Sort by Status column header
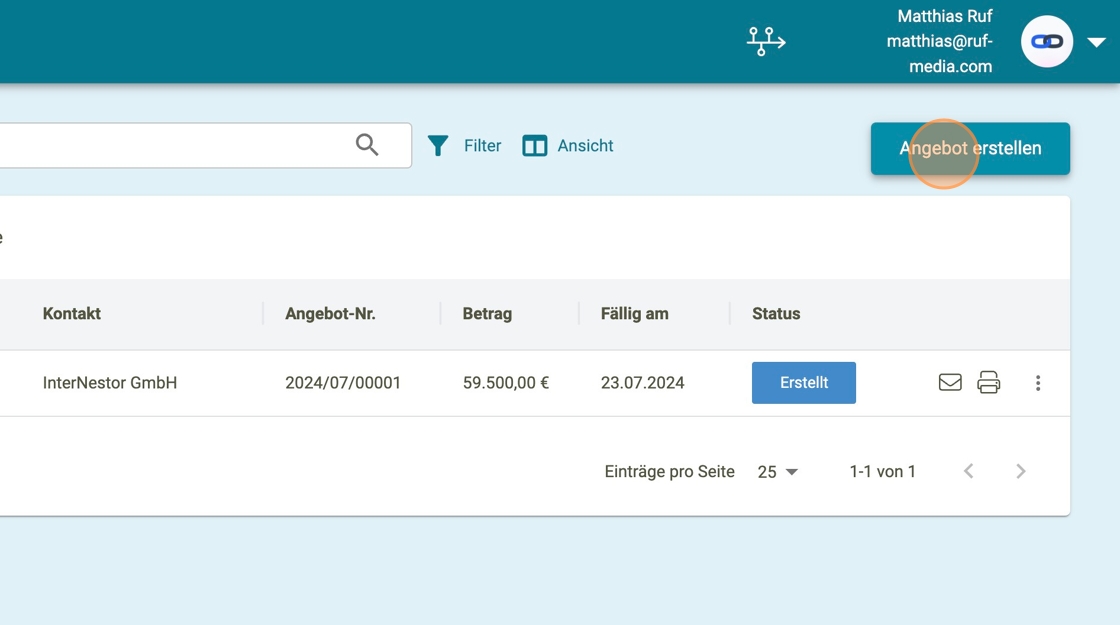 click(x=776, y=314)
